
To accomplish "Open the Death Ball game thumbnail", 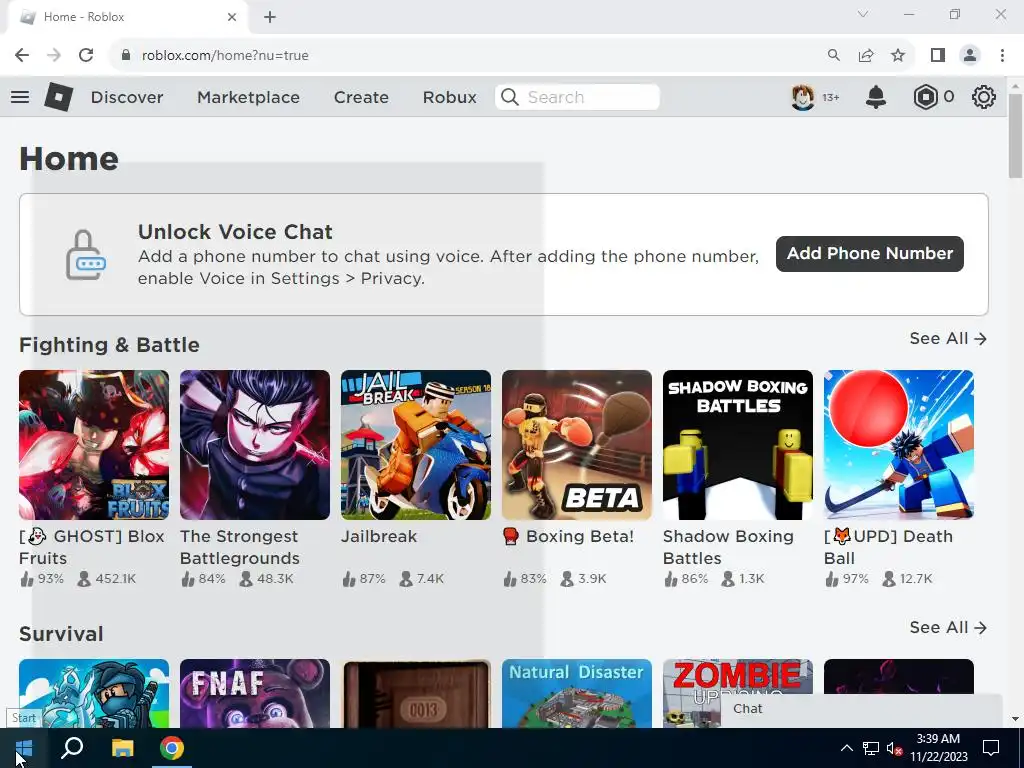I will tap(899, 445).
